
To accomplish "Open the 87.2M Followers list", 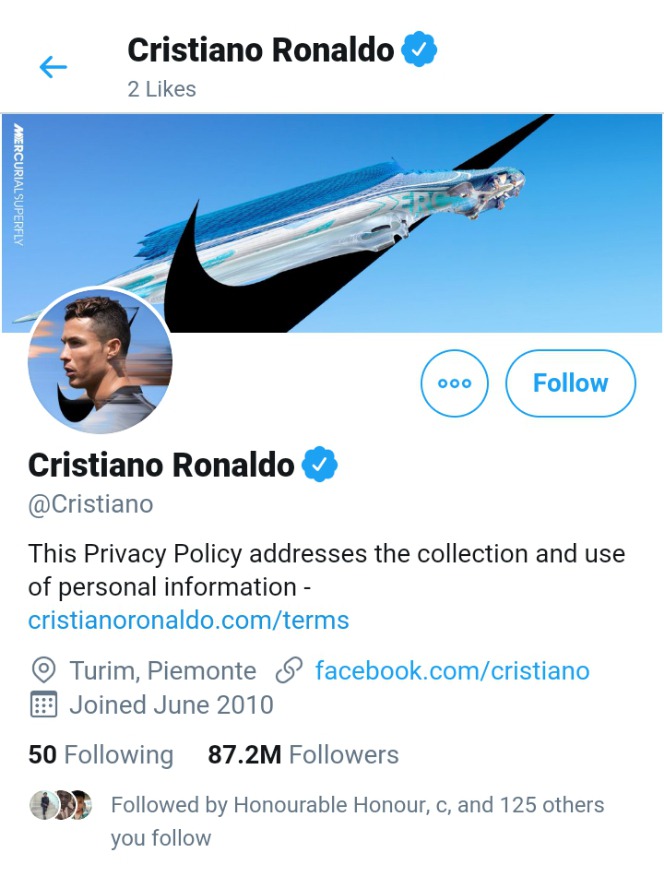I will coord(303,755).
